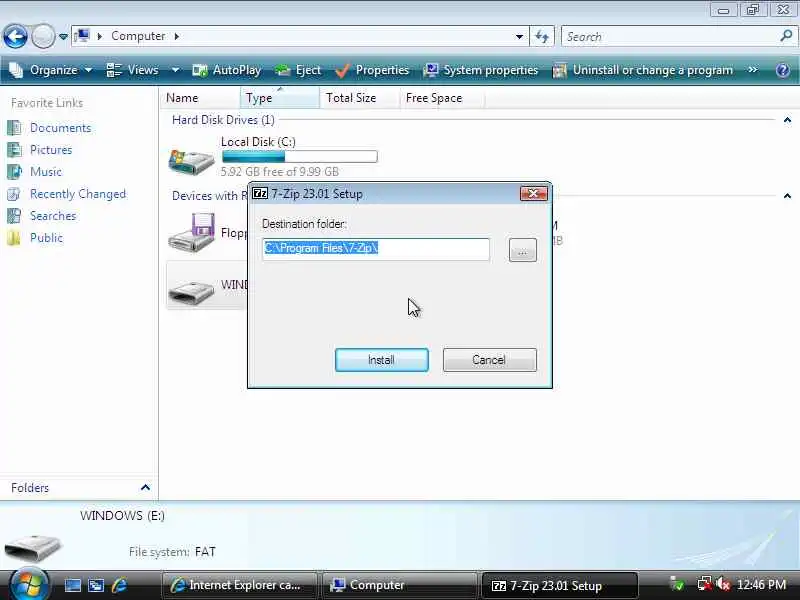The width and height of the screenshot is (800, 600).
Task: Open the browse folder button with ellipsis
Action: (522, 250)
